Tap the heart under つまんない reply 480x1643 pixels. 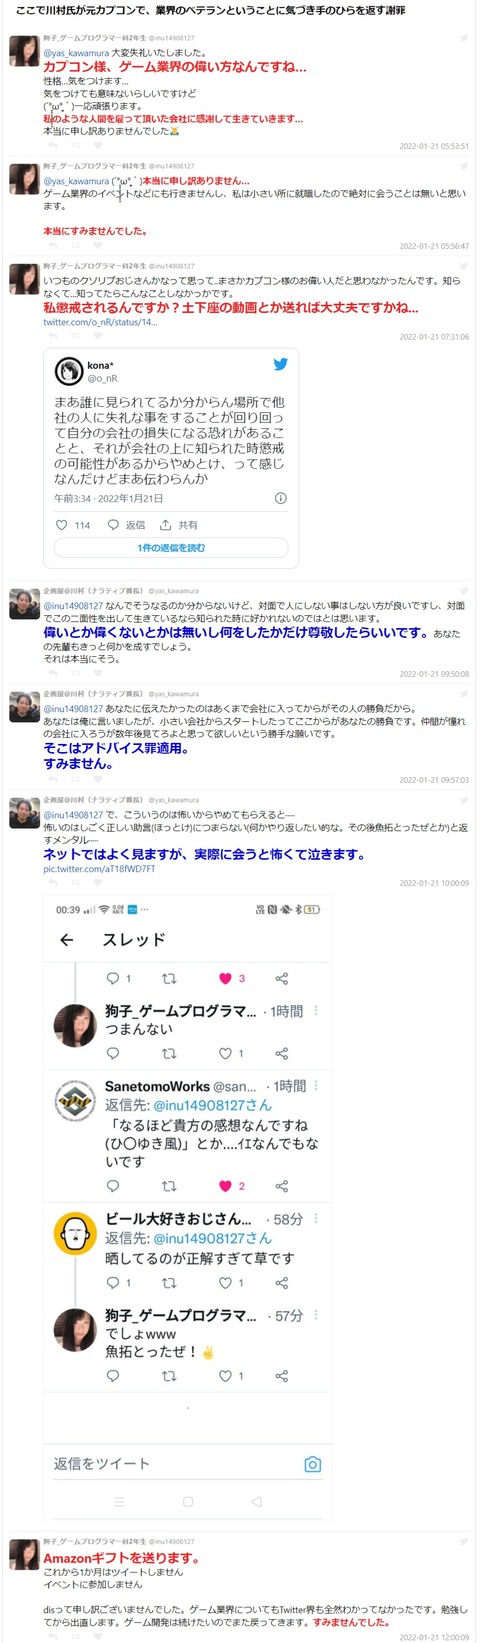click(225, 1053)
